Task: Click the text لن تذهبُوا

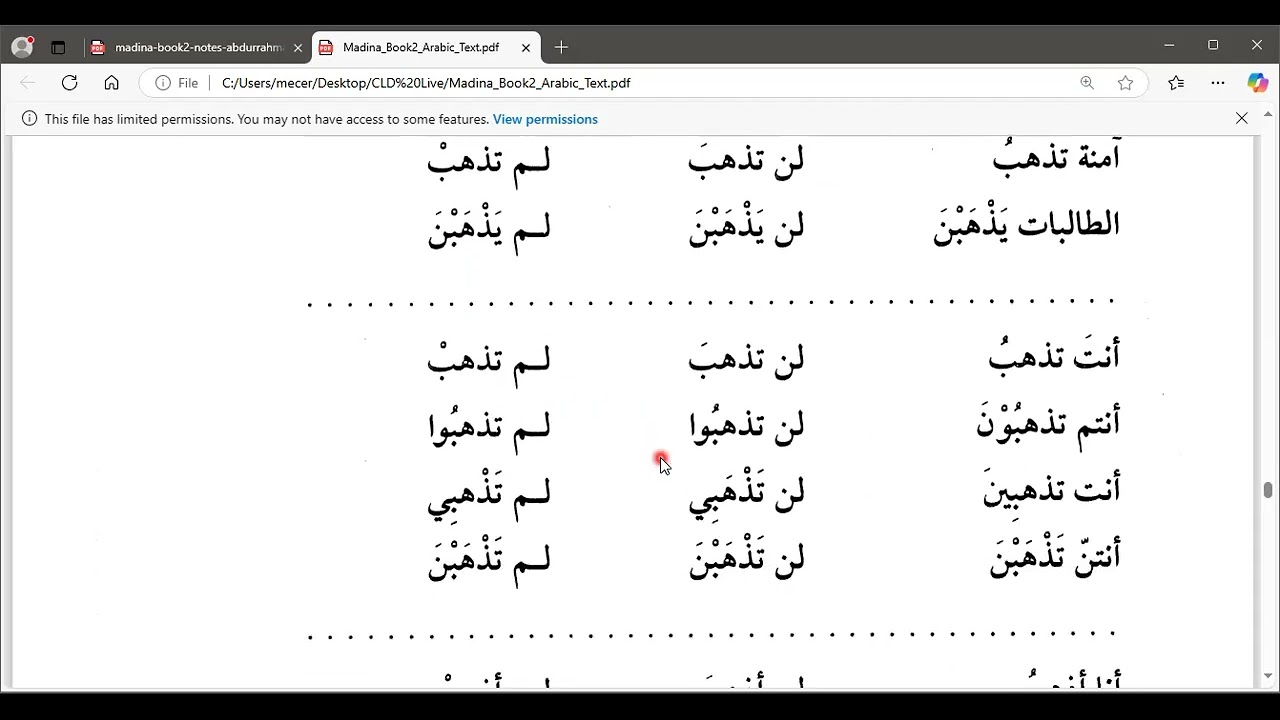Action: pyautogui.click(x=746, y=426)
